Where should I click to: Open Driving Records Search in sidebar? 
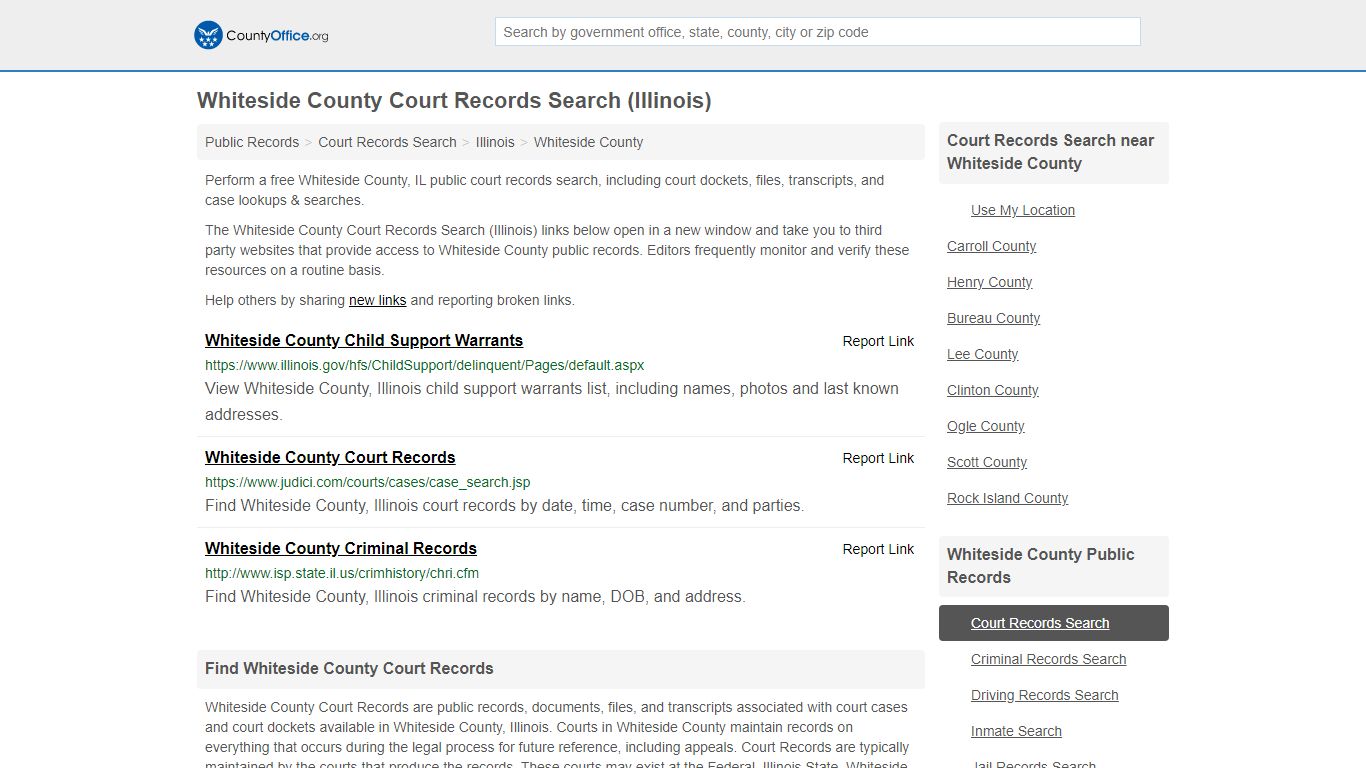(1044, 695)
